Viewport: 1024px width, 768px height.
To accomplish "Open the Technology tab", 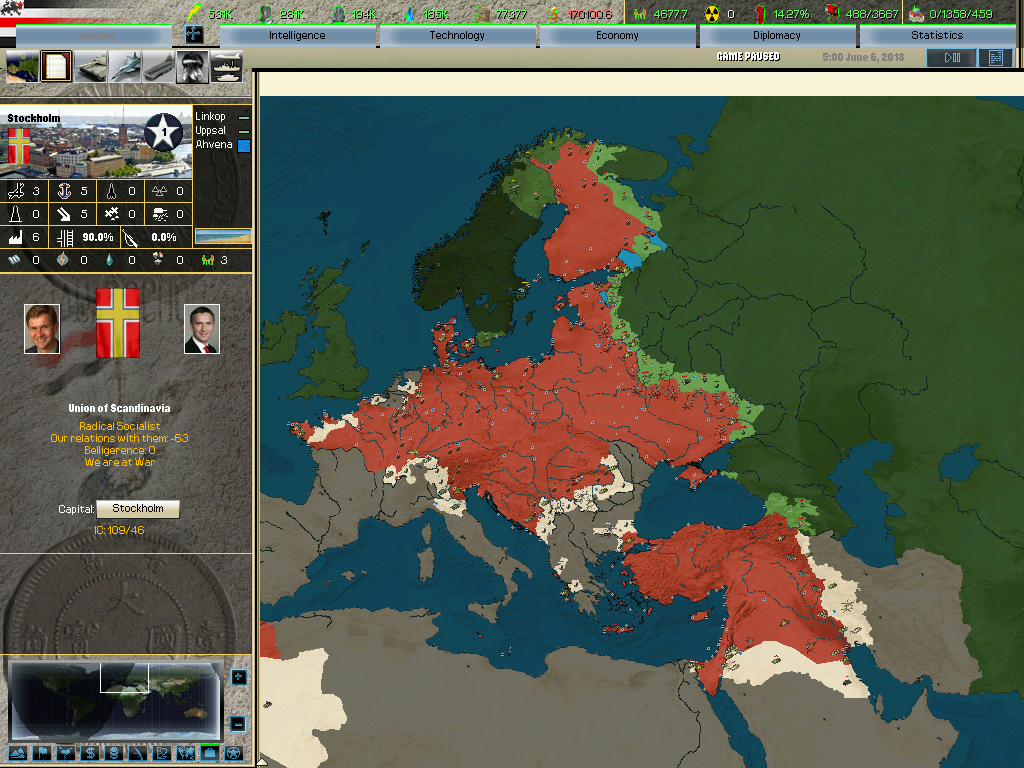I will tap(457, 35).
